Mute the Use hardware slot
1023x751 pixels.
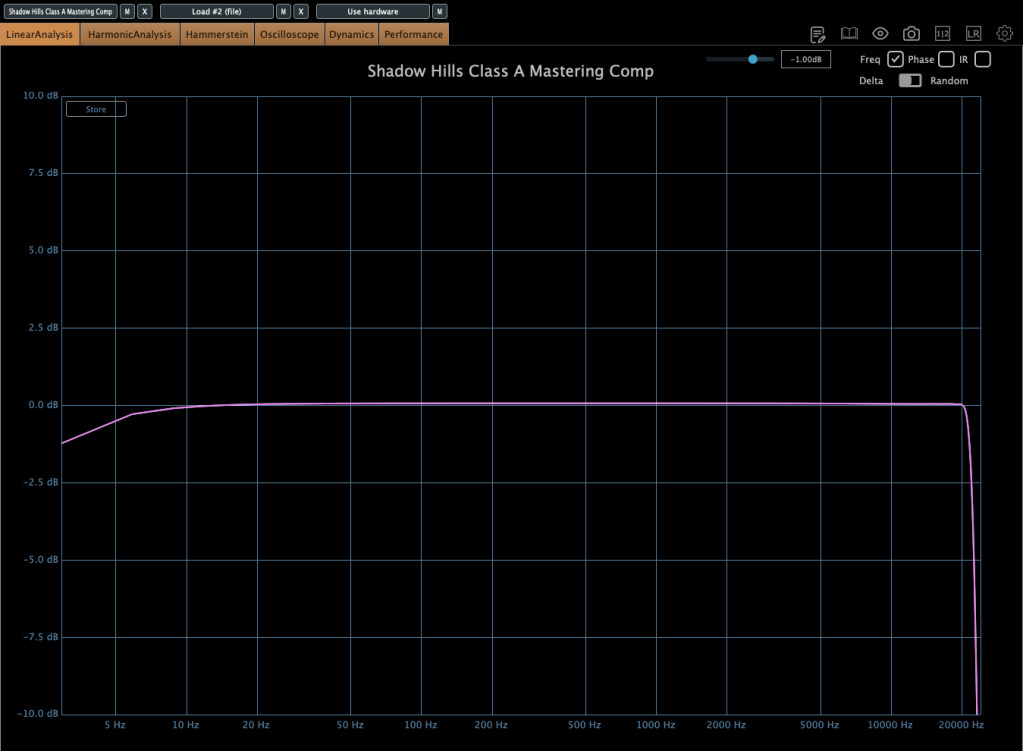tap(440, 12)
